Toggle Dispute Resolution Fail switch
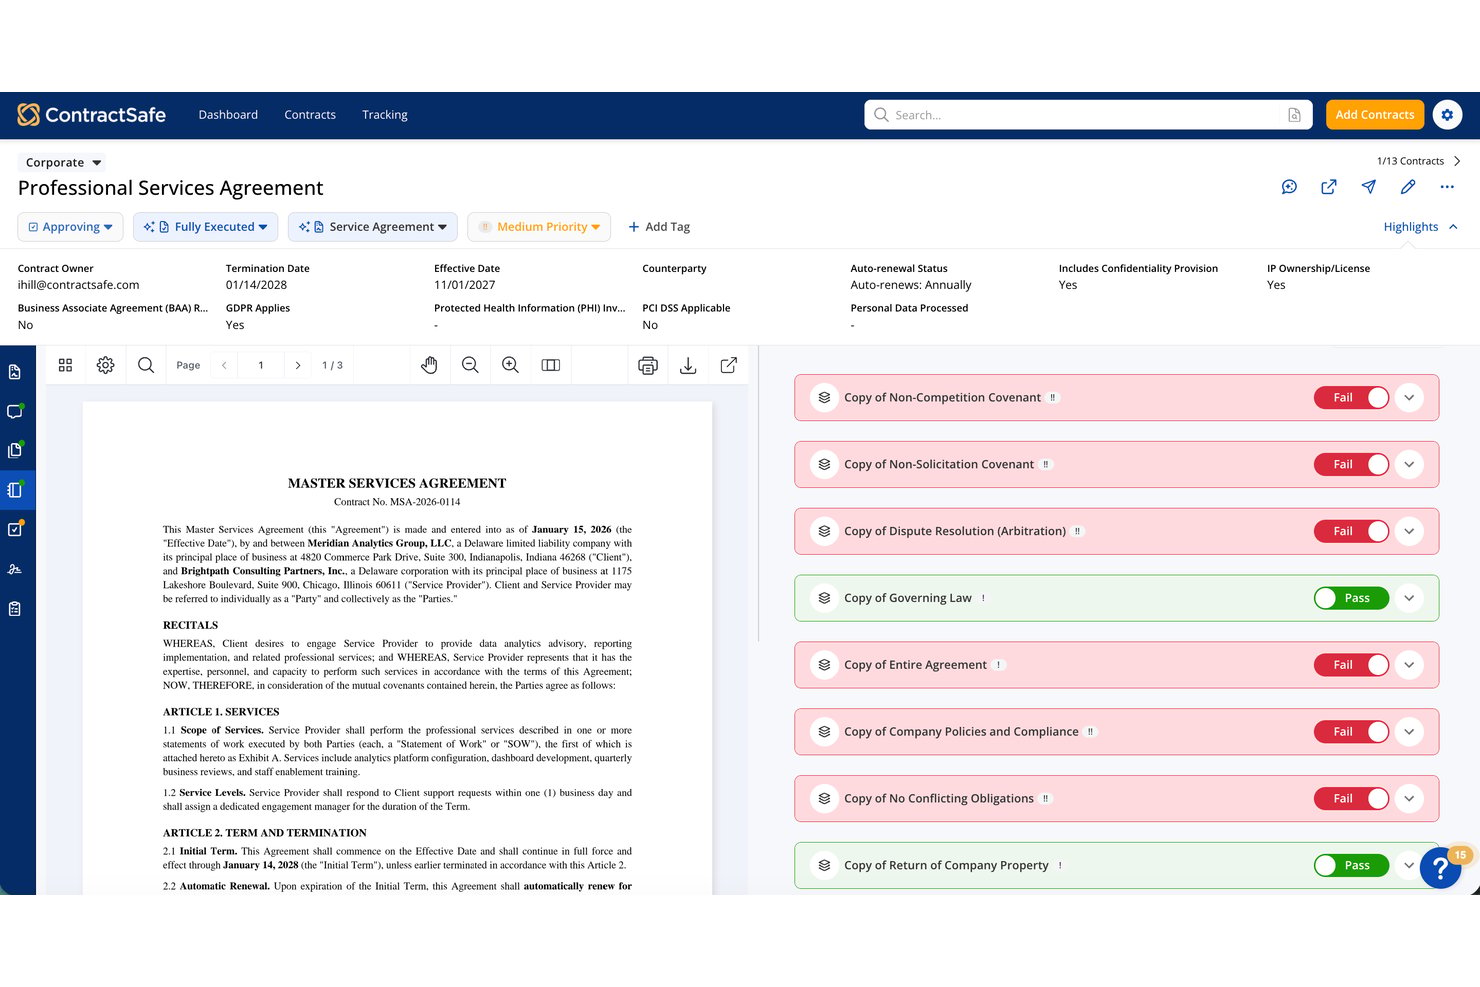Image resolution: width=1480 pixels, height=987 pixels. point(1352,531)
